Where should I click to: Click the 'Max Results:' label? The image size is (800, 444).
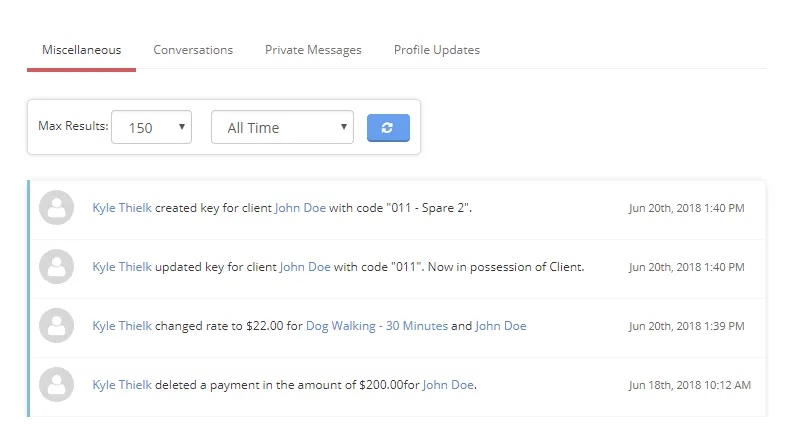73,126
